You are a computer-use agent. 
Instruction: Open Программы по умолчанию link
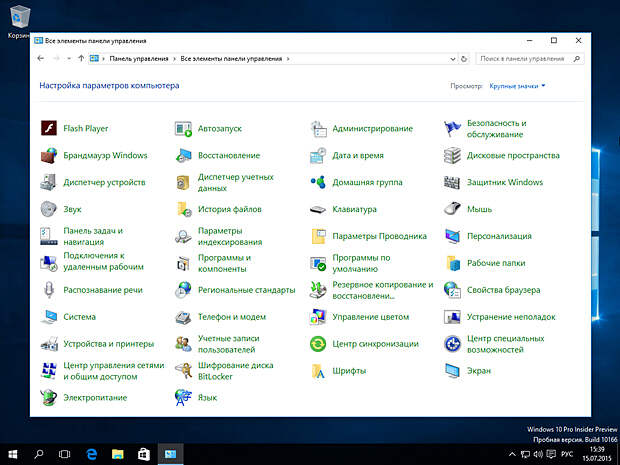(x=361, y=263)
